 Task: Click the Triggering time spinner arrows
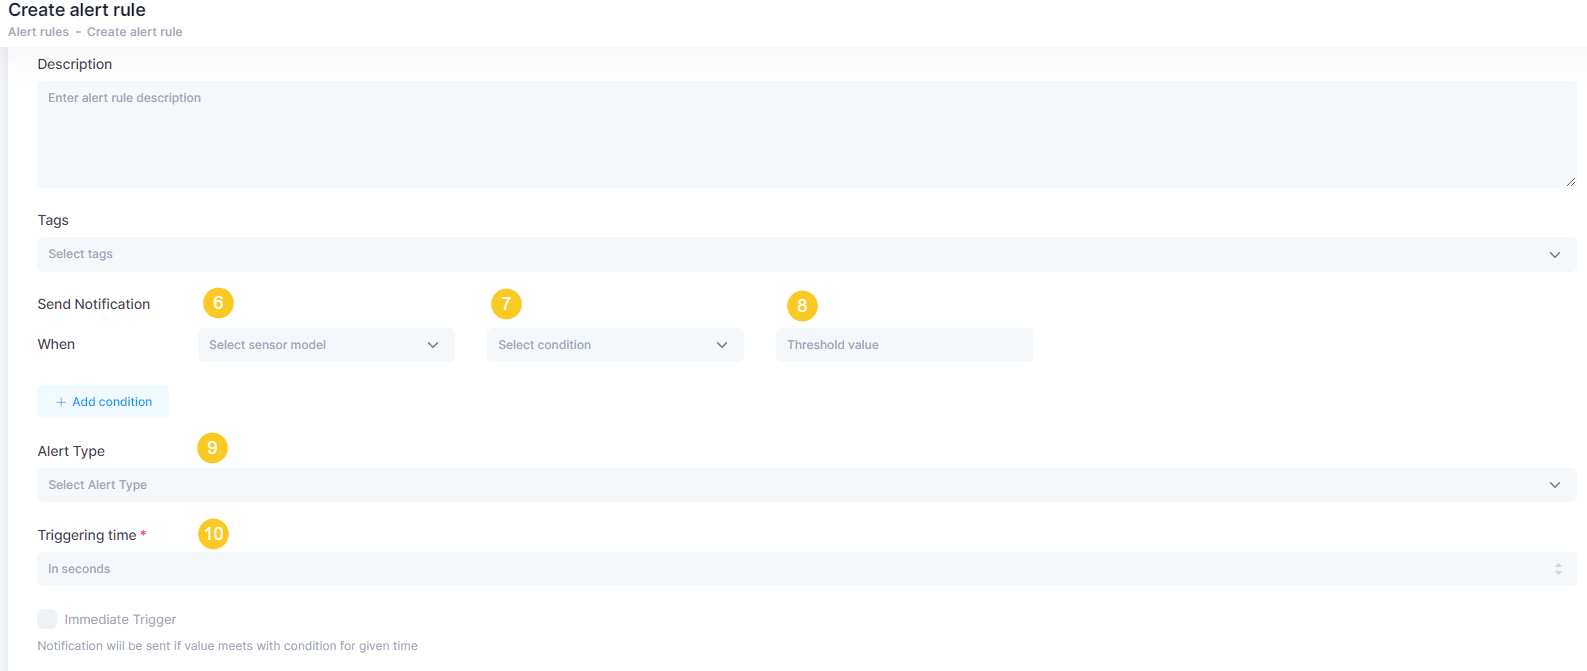coord(1558,569)
